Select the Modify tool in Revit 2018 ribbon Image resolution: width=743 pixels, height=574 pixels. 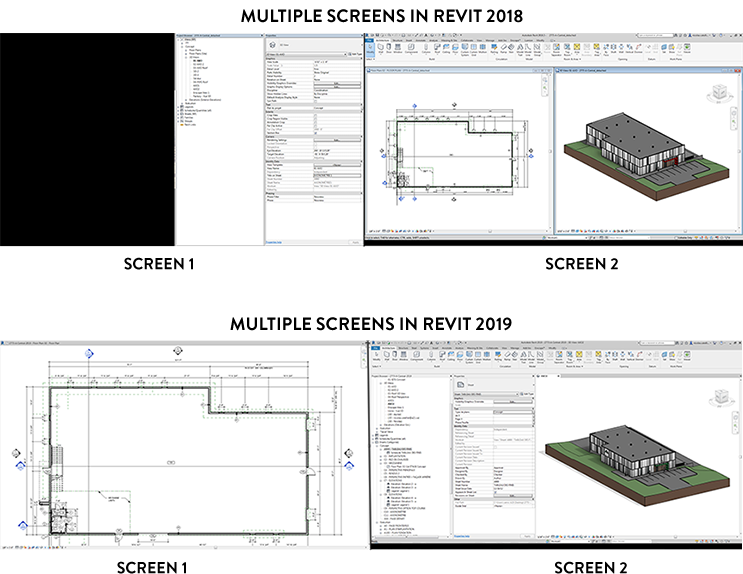pyautogui.click(x=370, y=50)
